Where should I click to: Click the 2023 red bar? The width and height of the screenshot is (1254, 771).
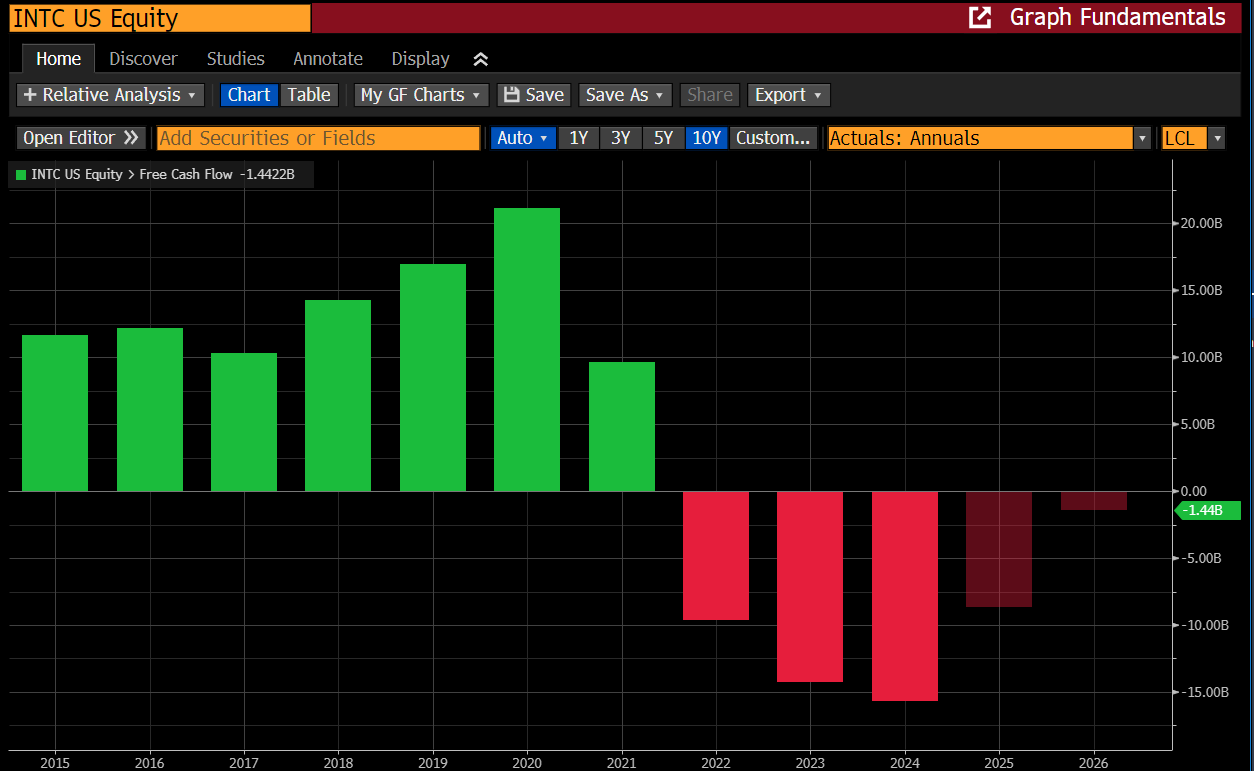pos(810,586)
